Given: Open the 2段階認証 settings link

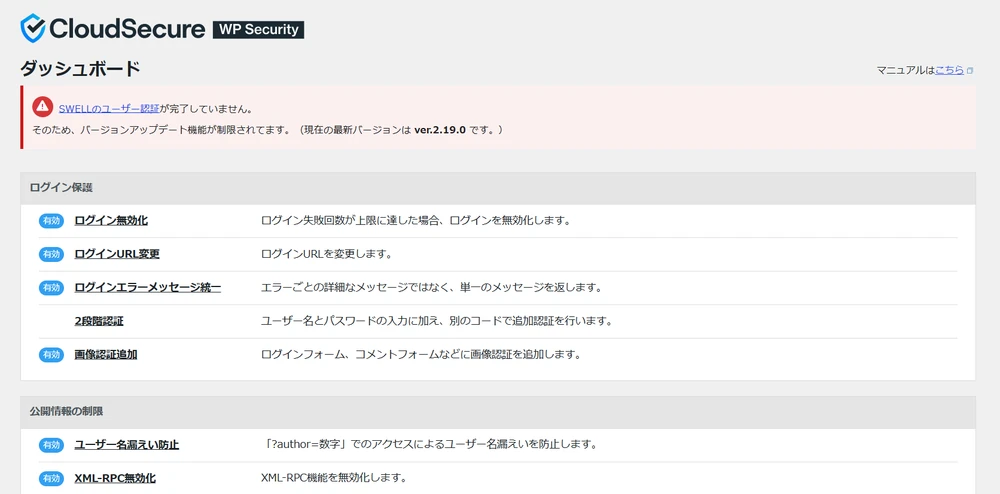Looking at the screenshot, I should click(99, 321).
